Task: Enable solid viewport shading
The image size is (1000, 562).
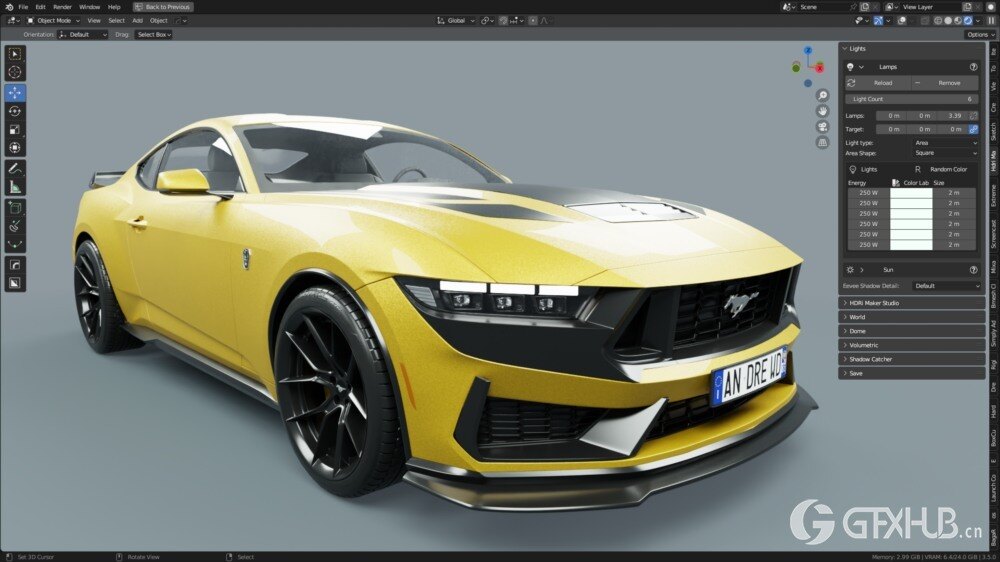Action: (x=948, y=20)
